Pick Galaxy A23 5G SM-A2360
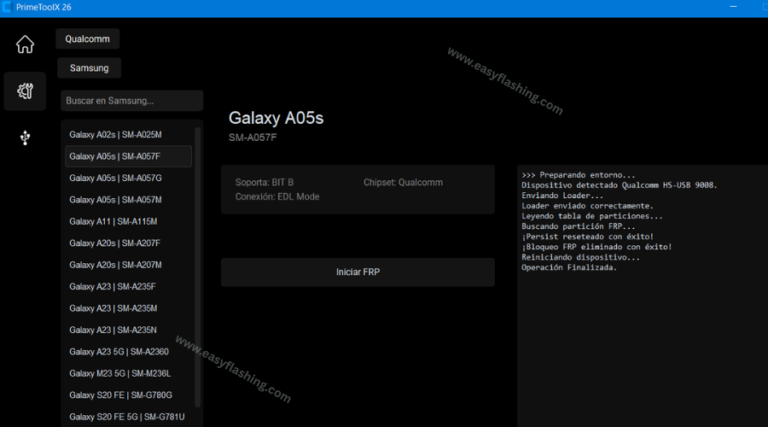This screenshot has height=427, width=768. 128,352
